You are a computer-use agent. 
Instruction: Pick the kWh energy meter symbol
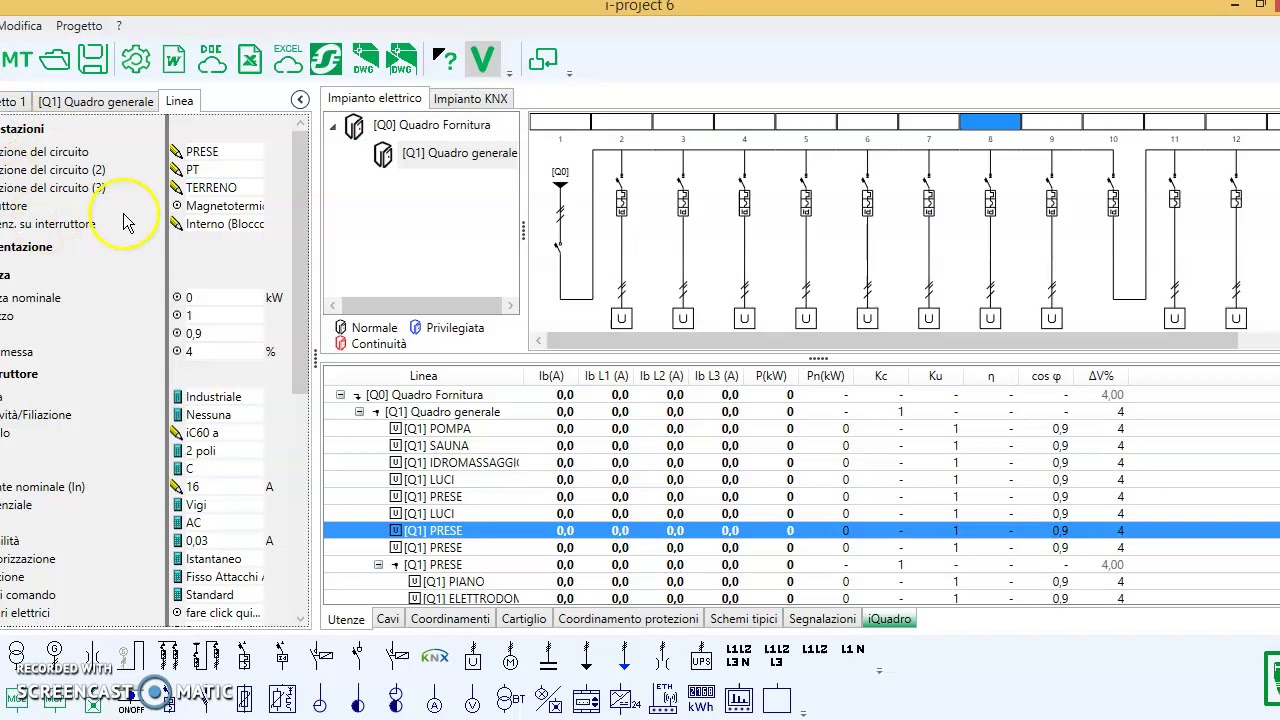point(701,699)
